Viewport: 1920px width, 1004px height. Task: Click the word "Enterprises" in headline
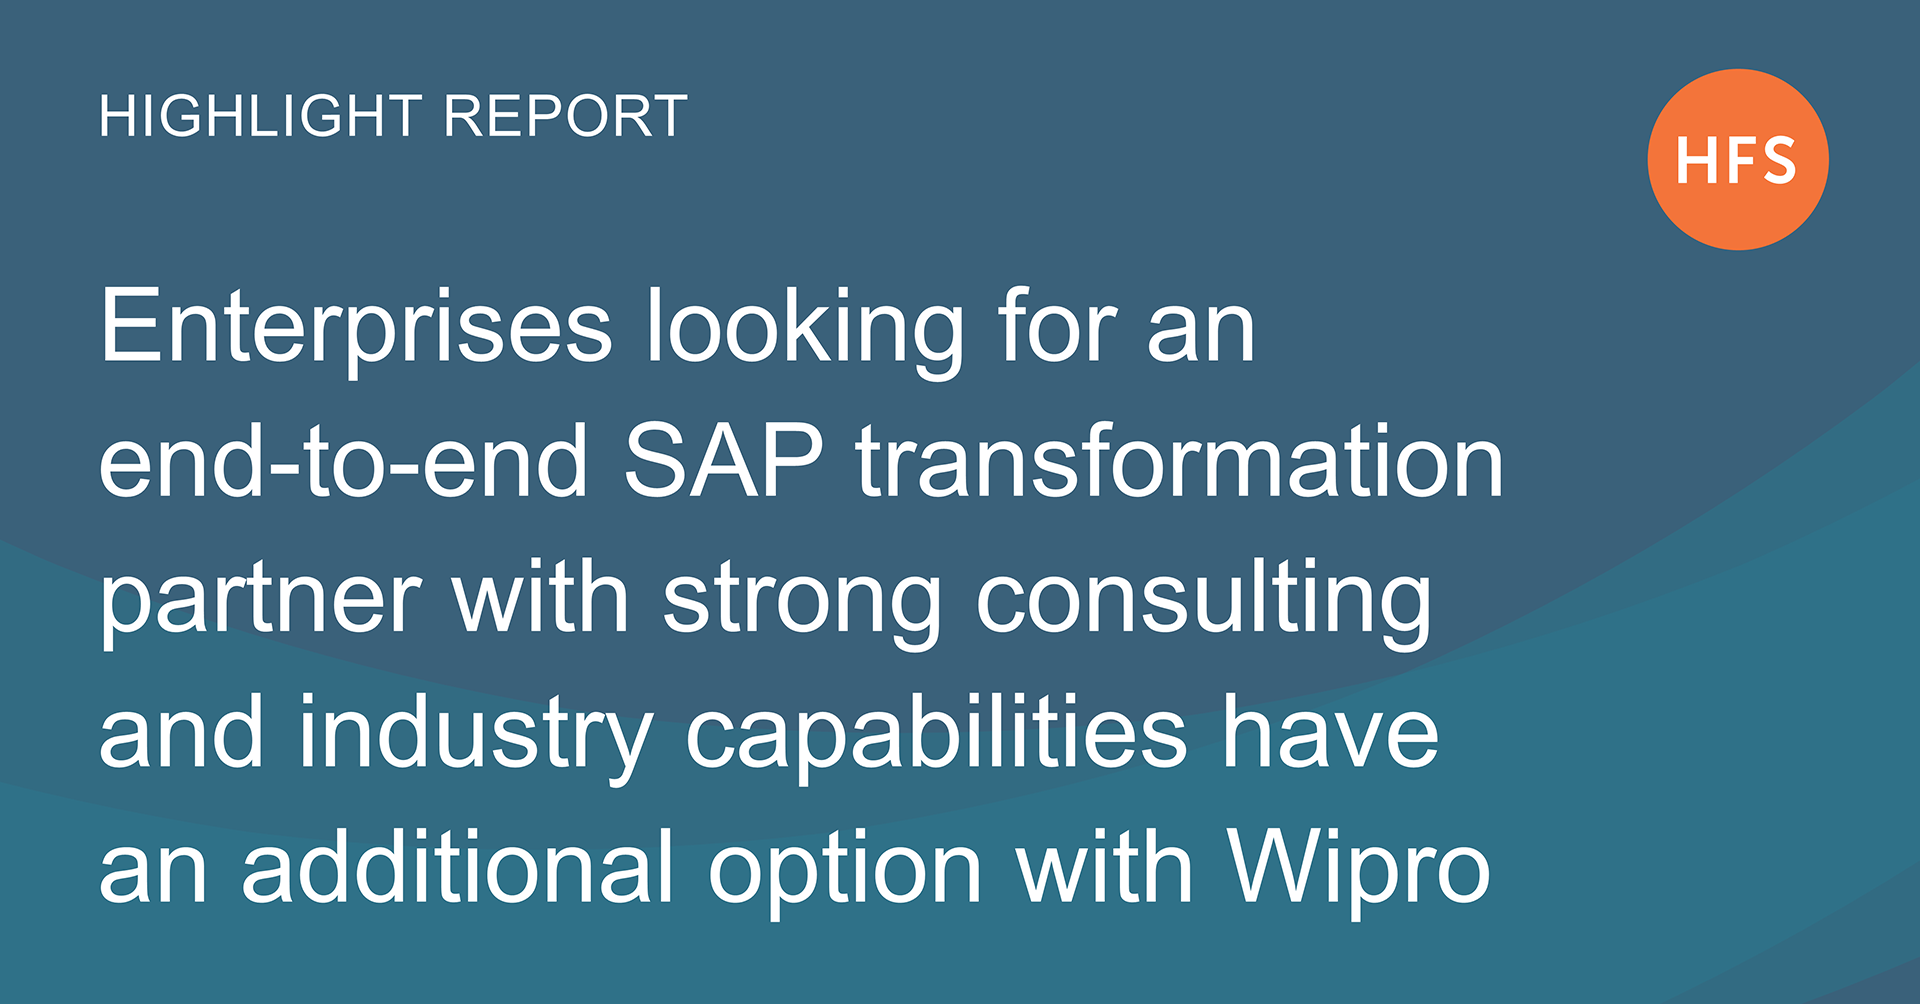tap(356, 328)
